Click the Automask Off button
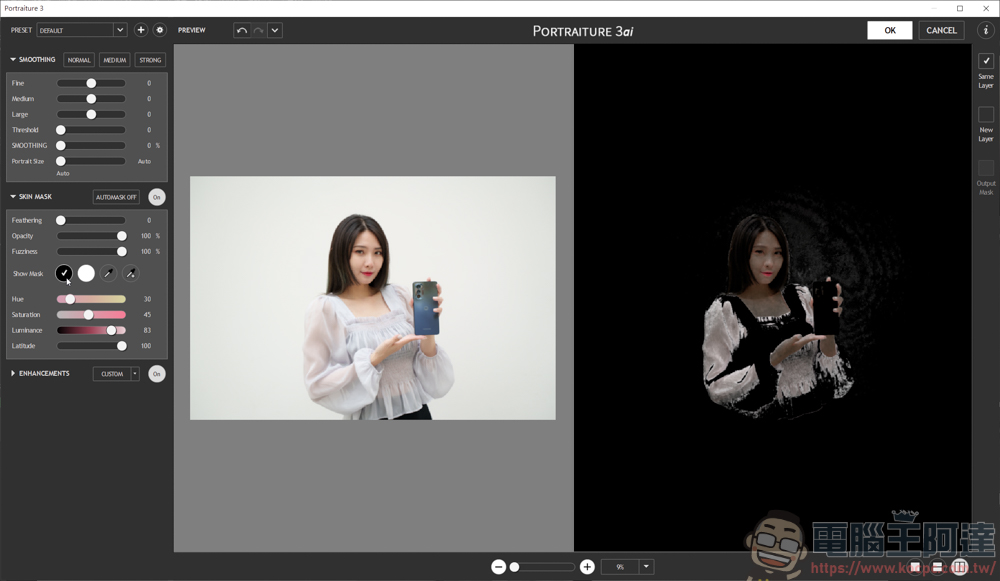This screenshot has height=581, width=1000. (x=116, y=197)
